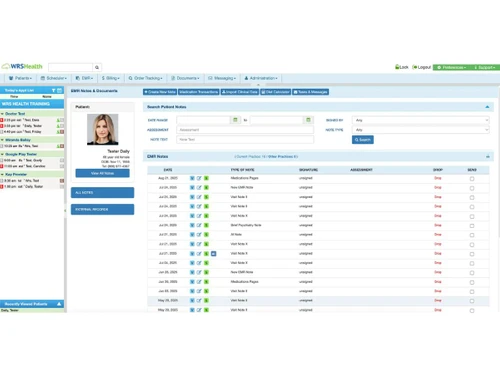The image size is (500, 375).
Task: Open the Scheduler menu
Action: point(53,78)
